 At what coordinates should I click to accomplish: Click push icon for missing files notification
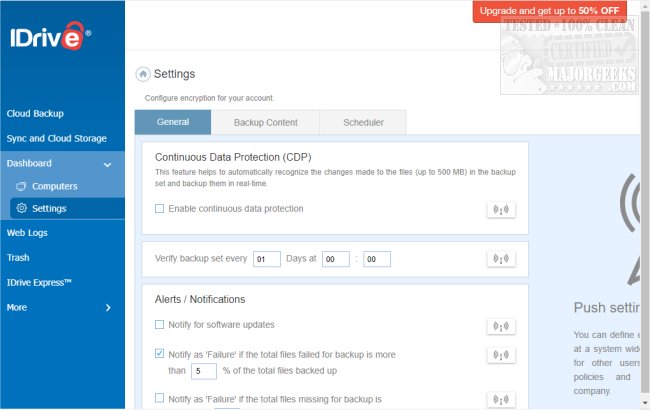pos(500,399)
